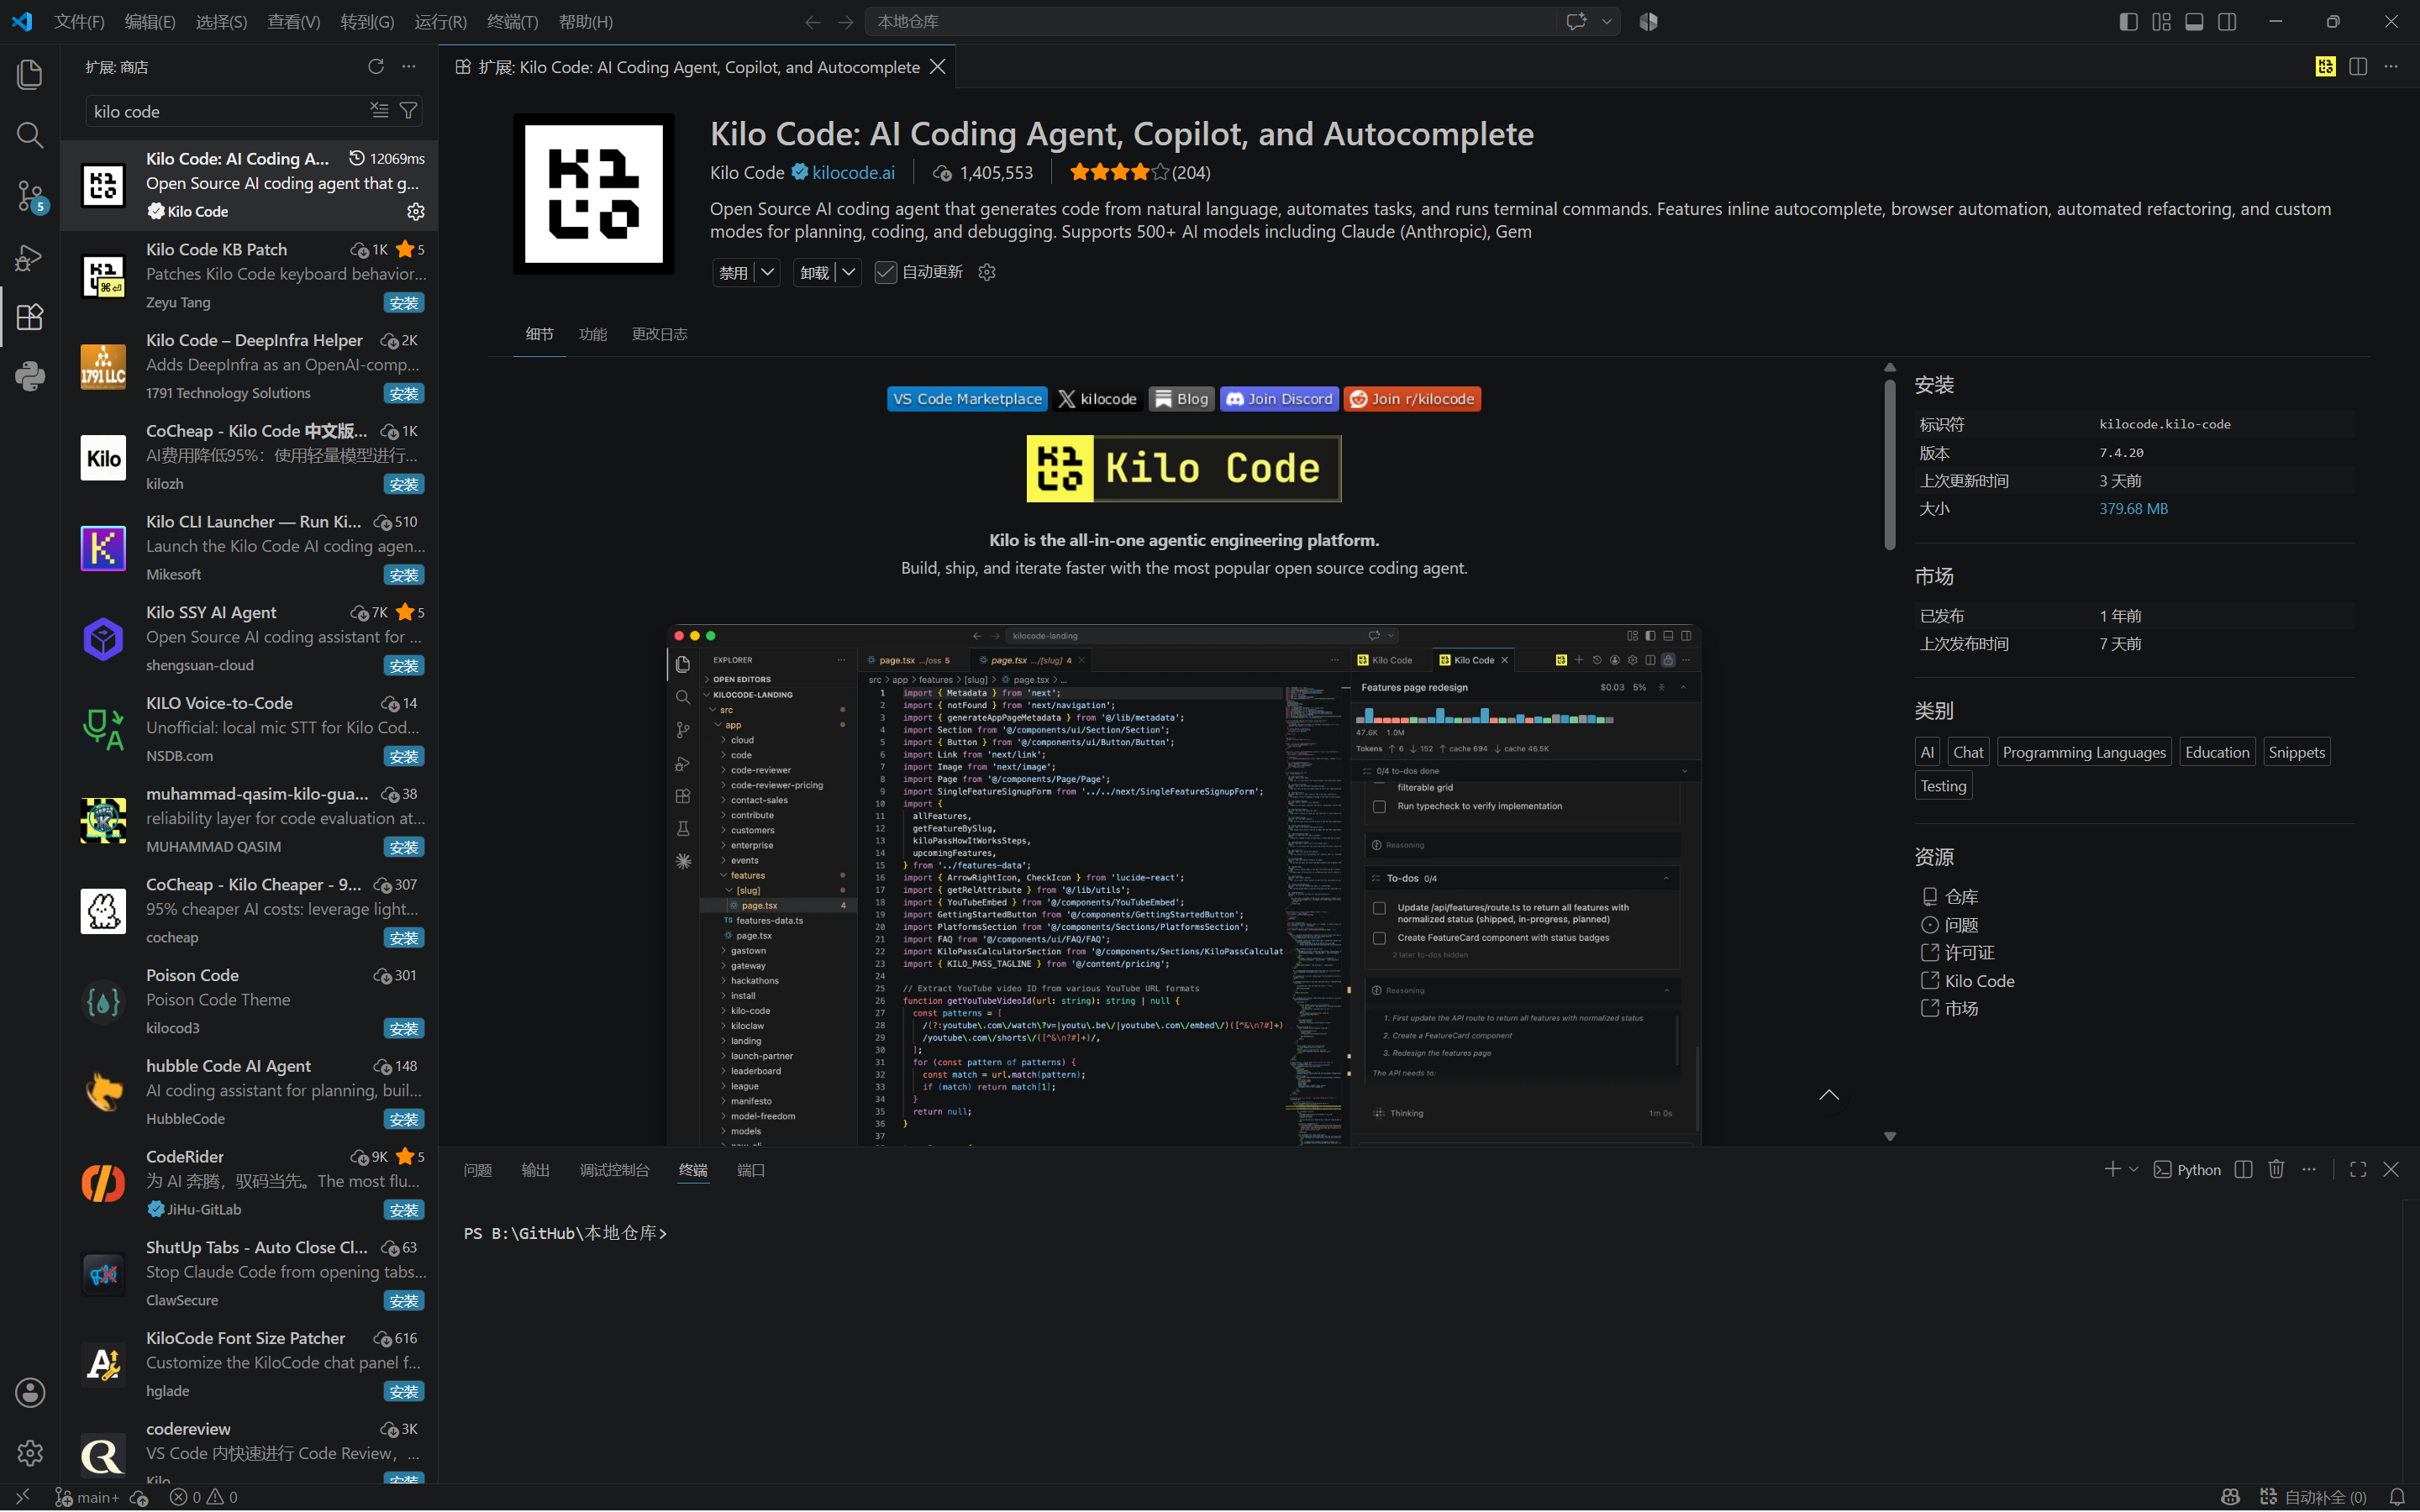Toggle the primary side bar visibility
Viewport: 2420px width, 1512px height.
point(2128,22)
